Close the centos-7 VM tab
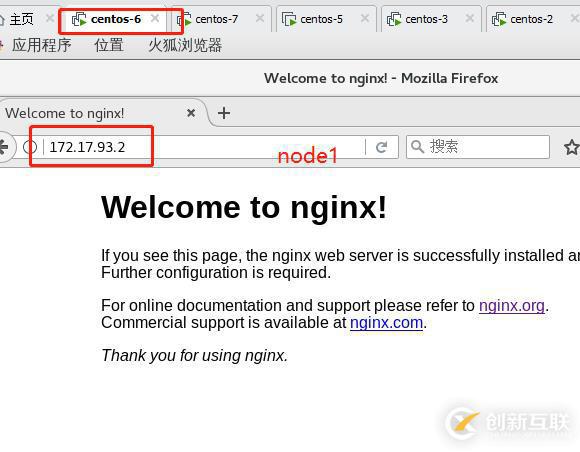The height and width of the screenshot is (452, 580). click(260, 18)
